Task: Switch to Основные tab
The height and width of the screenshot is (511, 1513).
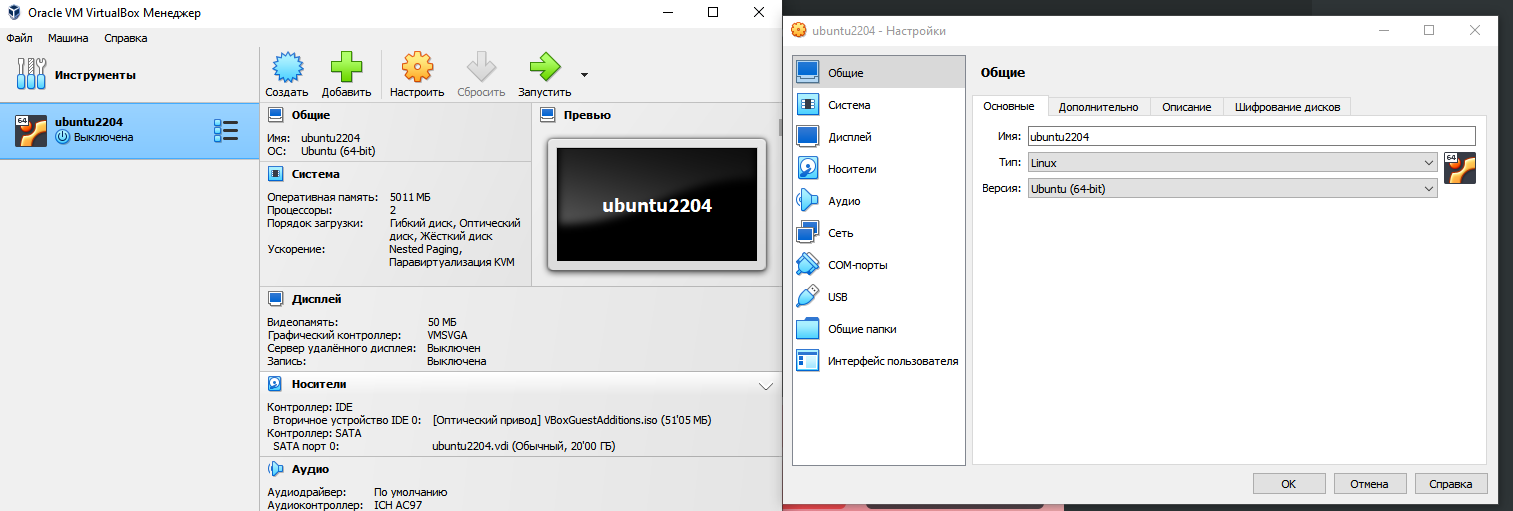Action: (x=1009, y=106)
